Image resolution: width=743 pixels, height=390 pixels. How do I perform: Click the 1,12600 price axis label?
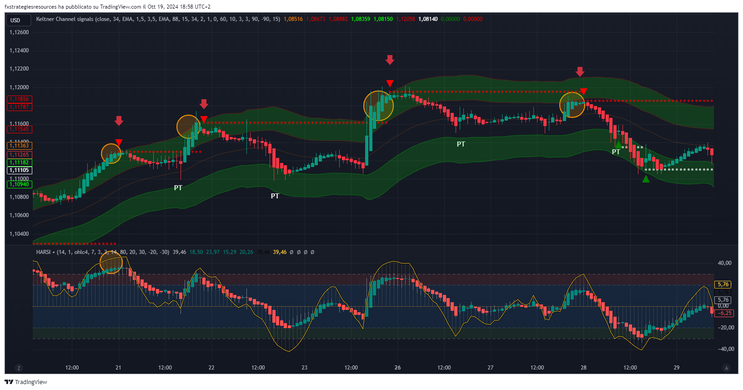click(x=19, y=32)
